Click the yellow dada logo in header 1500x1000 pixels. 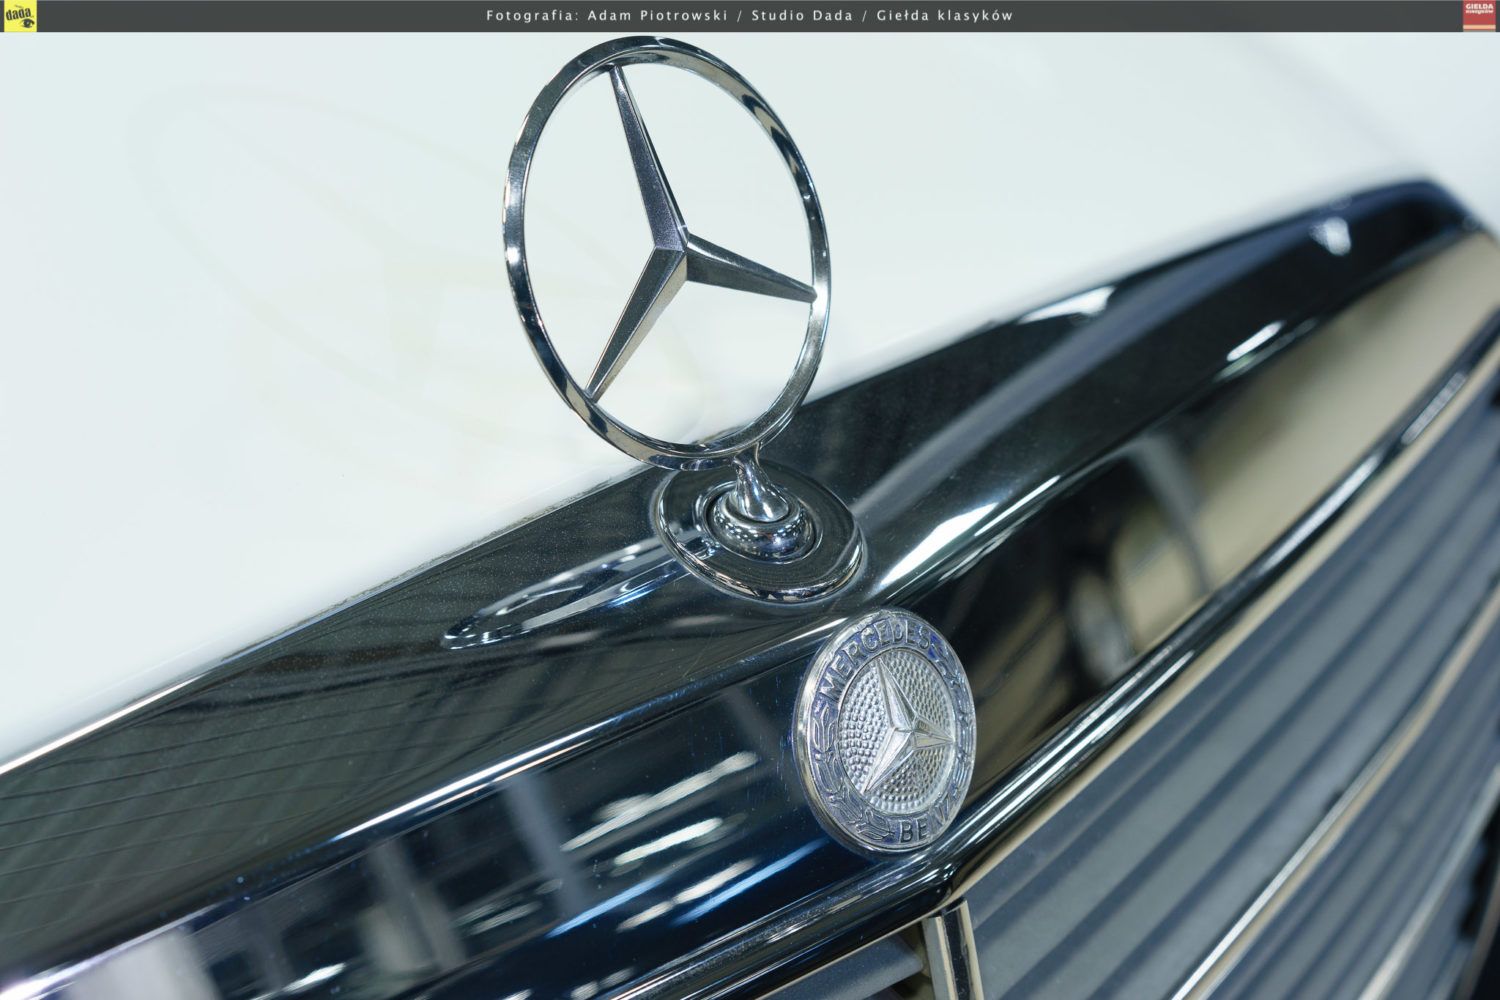click(x=18, y=16)
